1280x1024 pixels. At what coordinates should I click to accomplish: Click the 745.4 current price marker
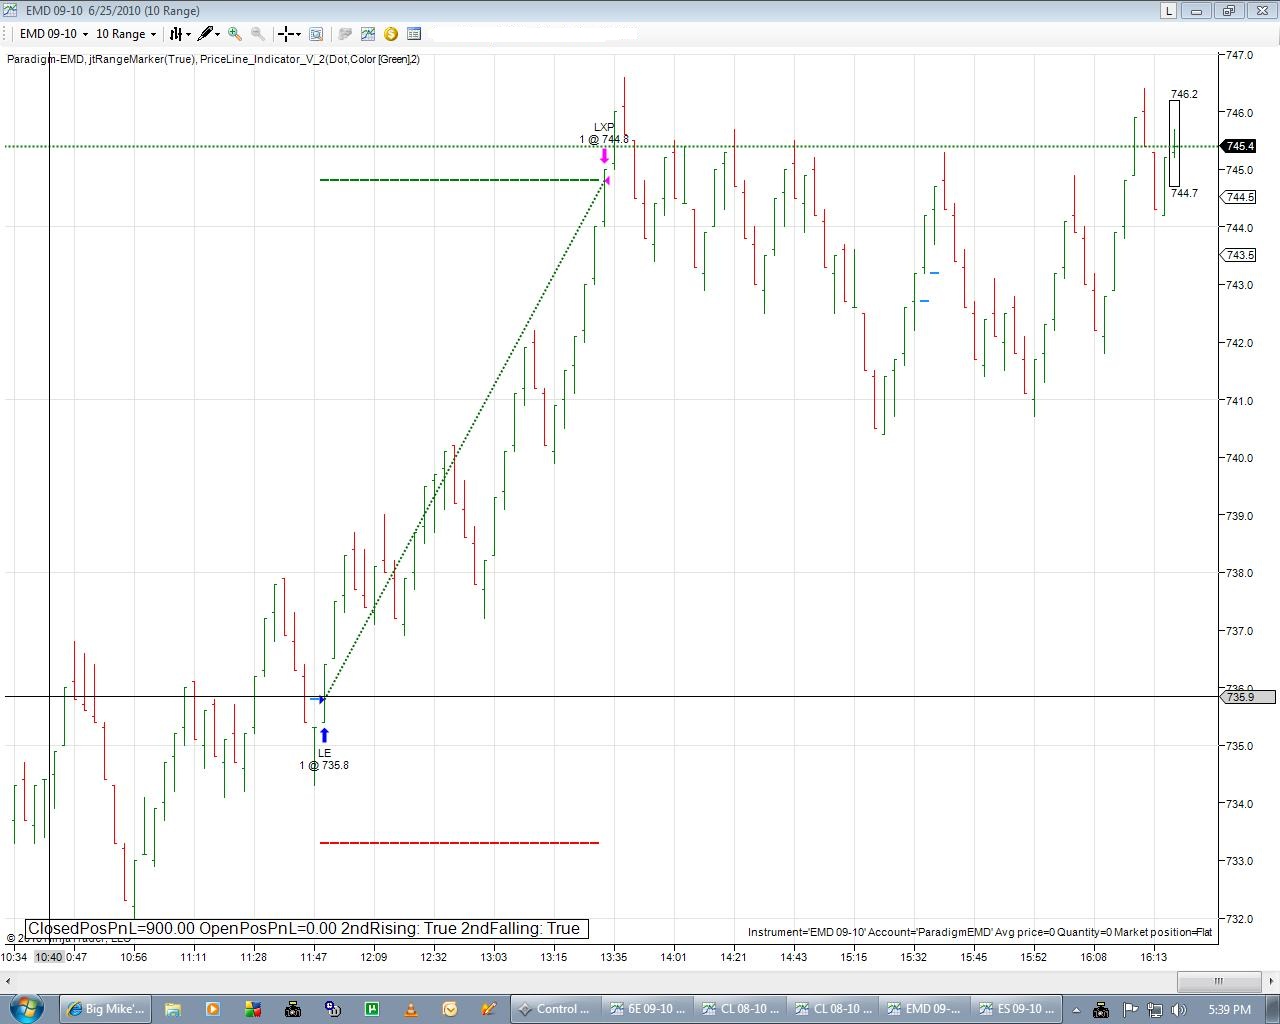click(x=1240, y=146)
